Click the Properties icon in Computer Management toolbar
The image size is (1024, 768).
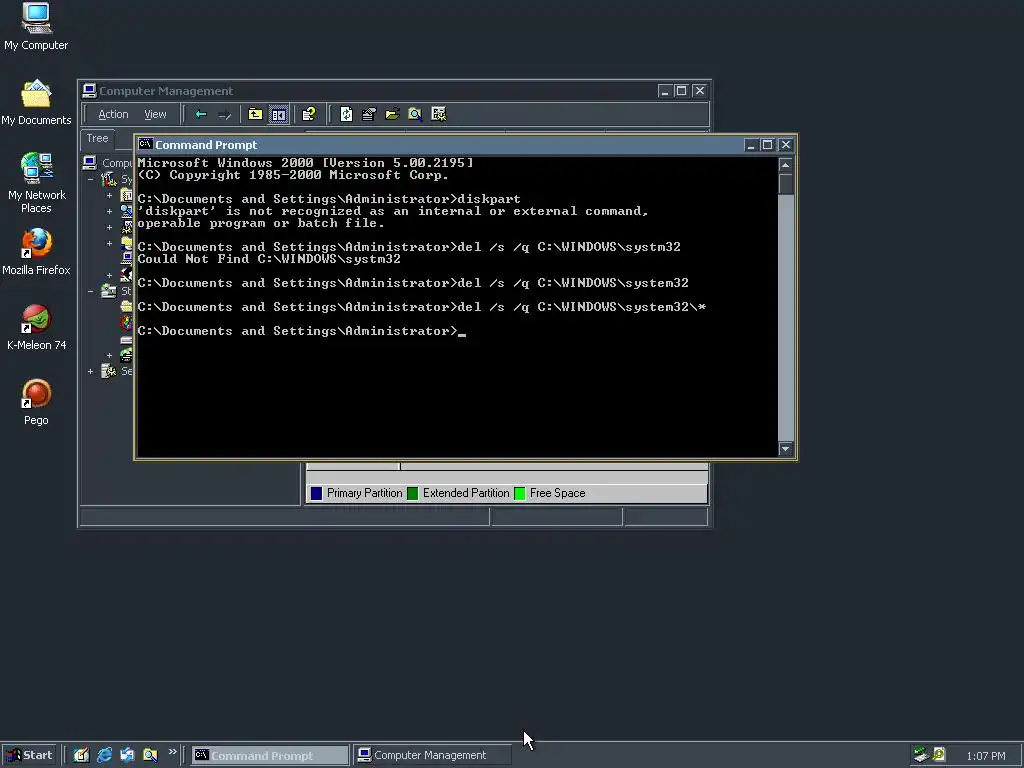369,114
